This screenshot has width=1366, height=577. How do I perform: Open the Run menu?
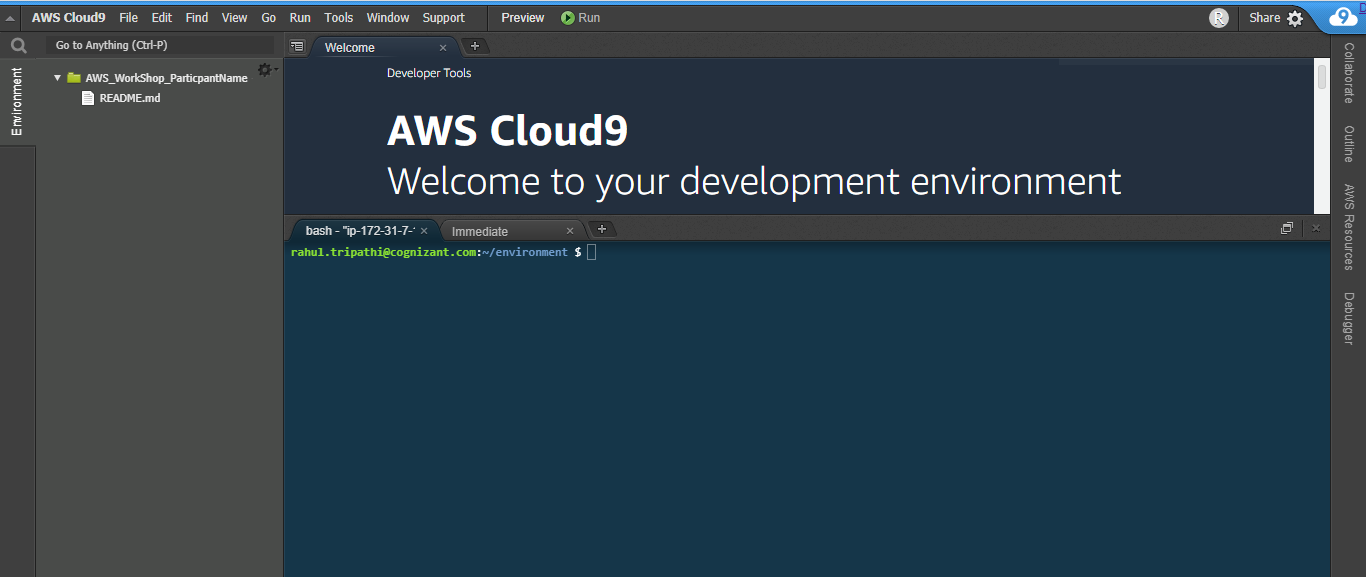(x=300, y=18)
